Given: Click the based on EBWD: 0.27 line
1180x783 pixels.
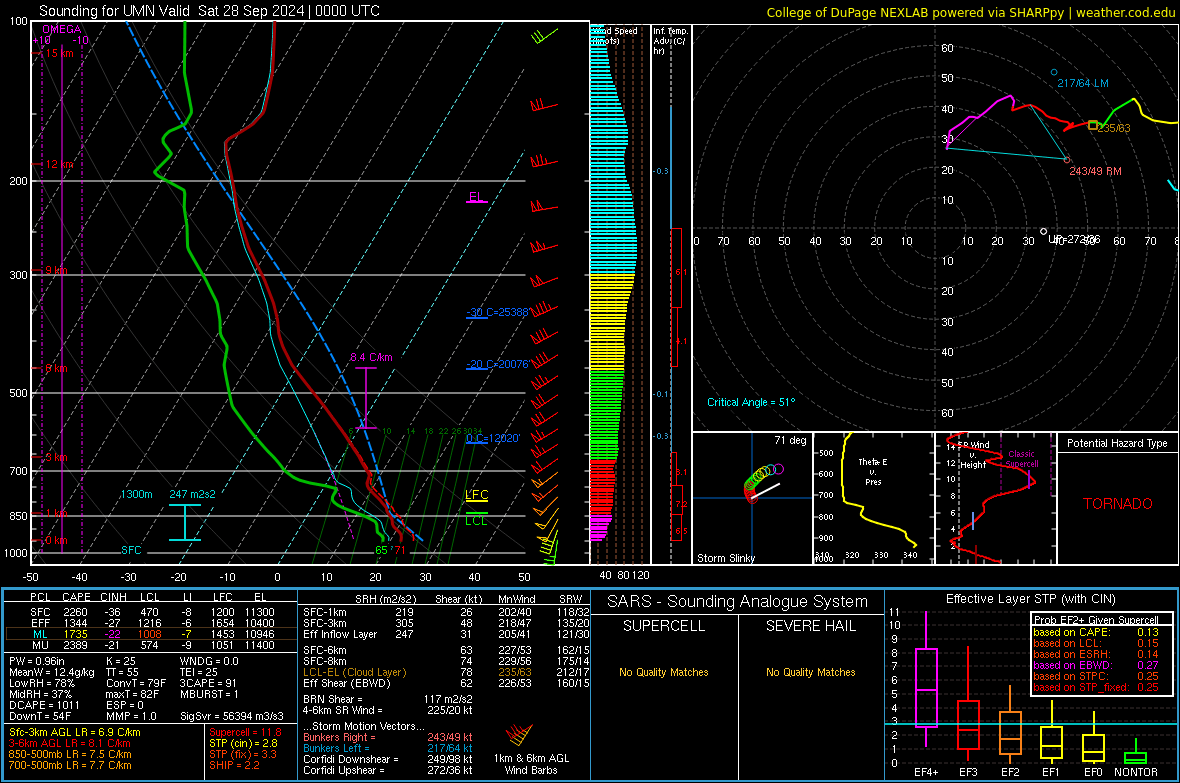Looking at the screenshot, I should 1096,665.
